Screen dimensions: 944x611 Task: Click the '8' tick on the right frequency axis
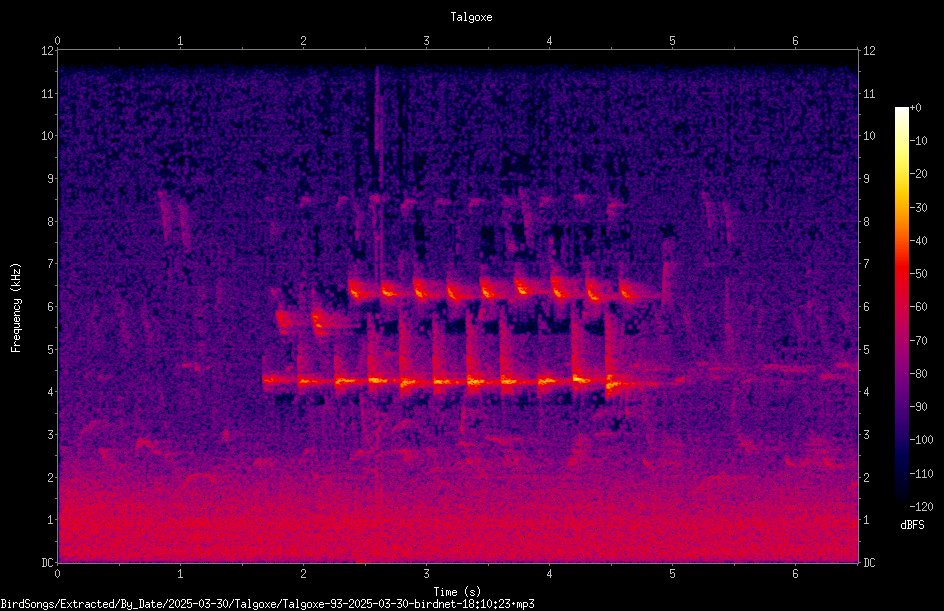coord(866,222)
